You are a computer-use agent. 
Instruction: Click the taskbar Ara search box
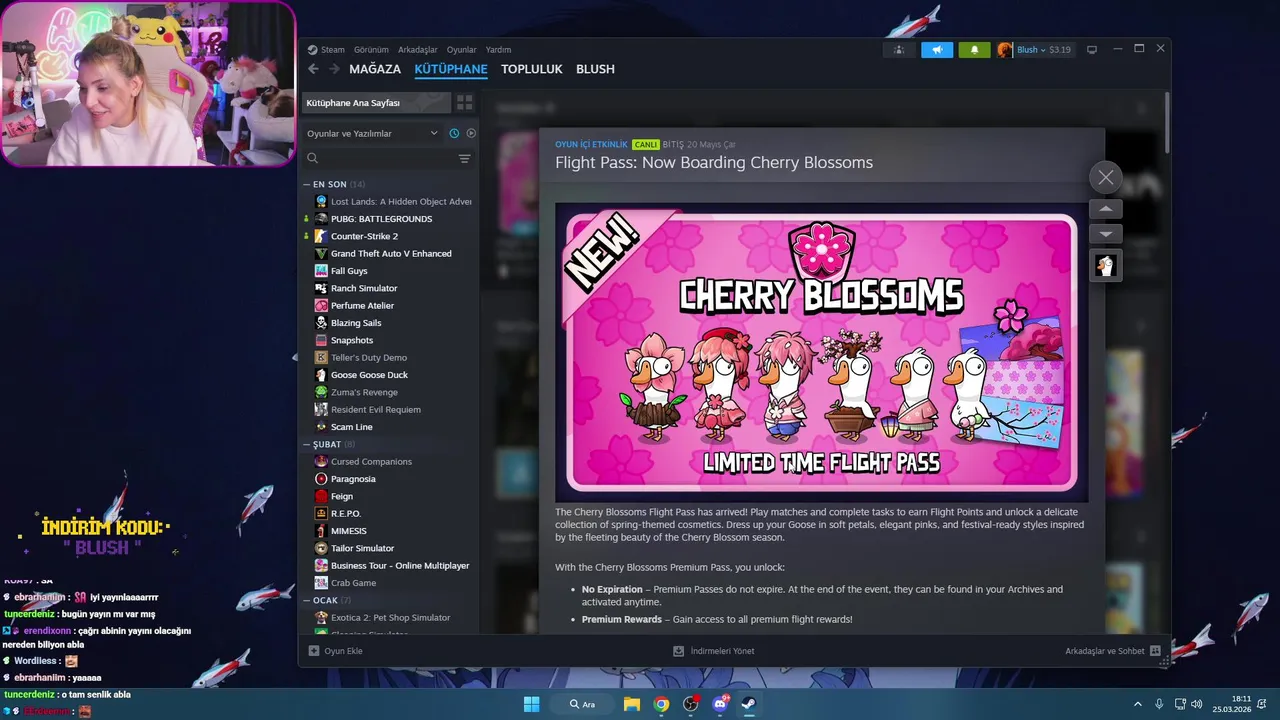[x=584, y=704]
